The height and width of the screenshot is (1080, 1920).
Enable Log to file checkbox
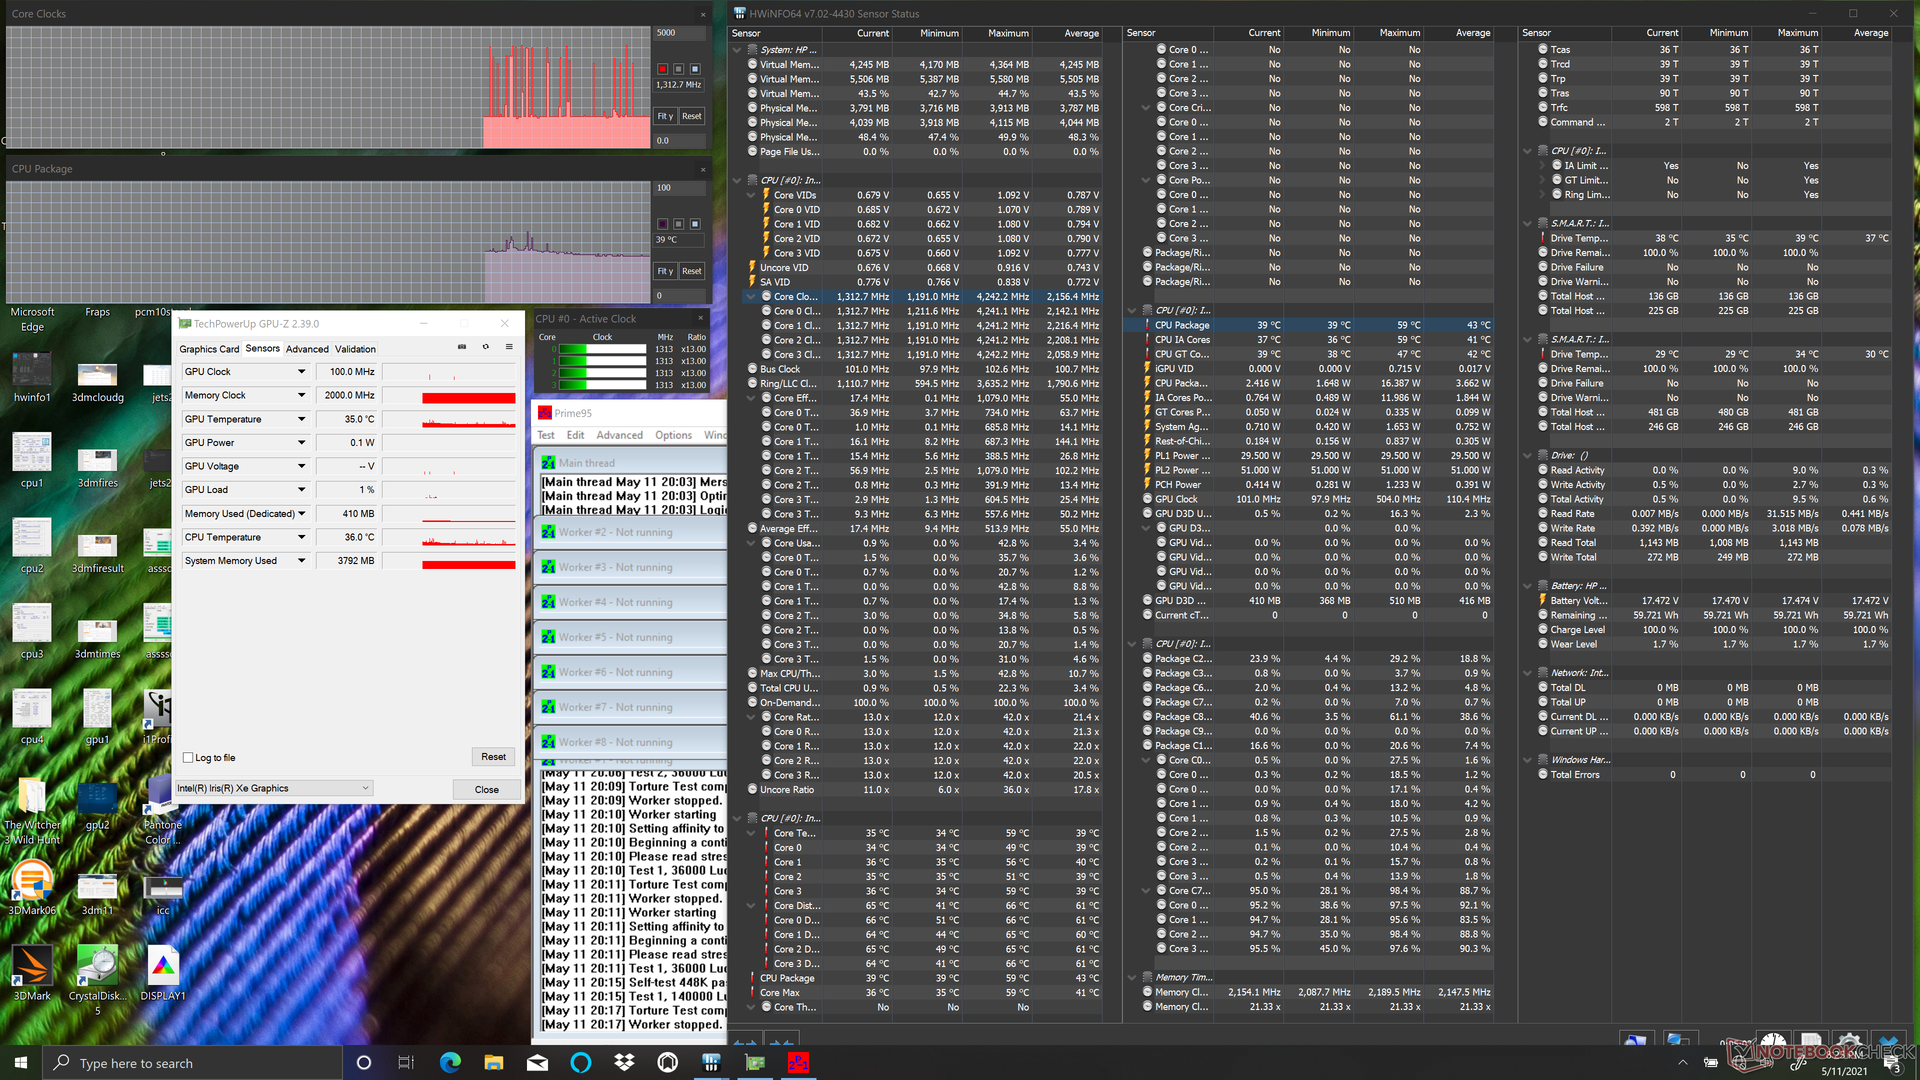pos(188,758)
